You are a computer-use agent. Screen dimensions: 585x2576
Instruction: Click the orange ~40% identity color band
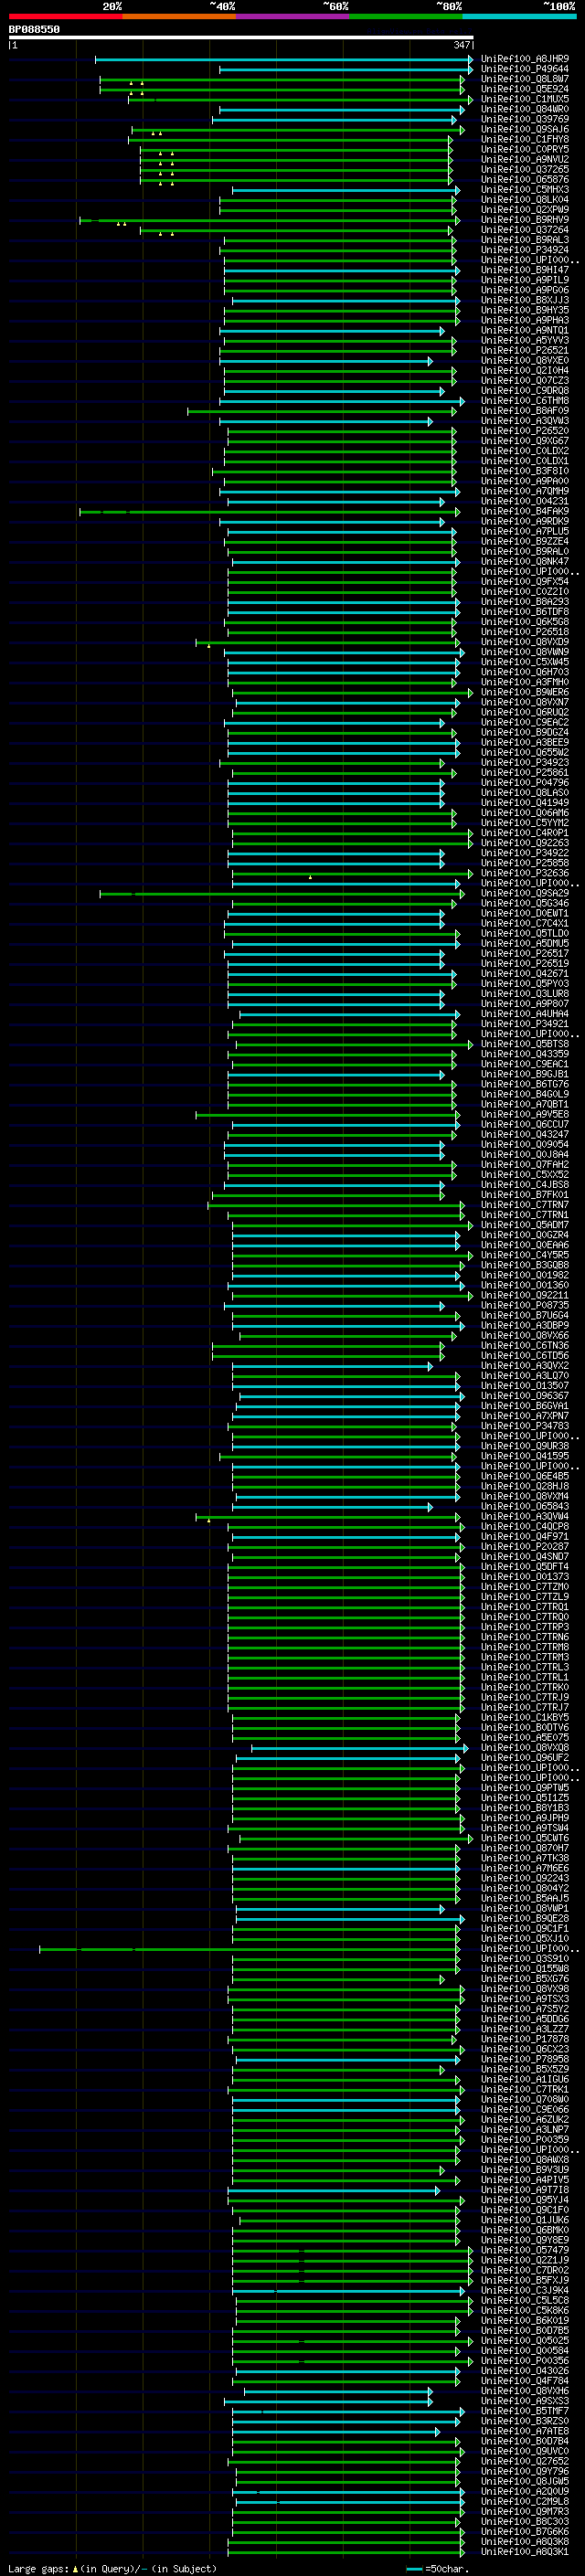tap(179, 16)
